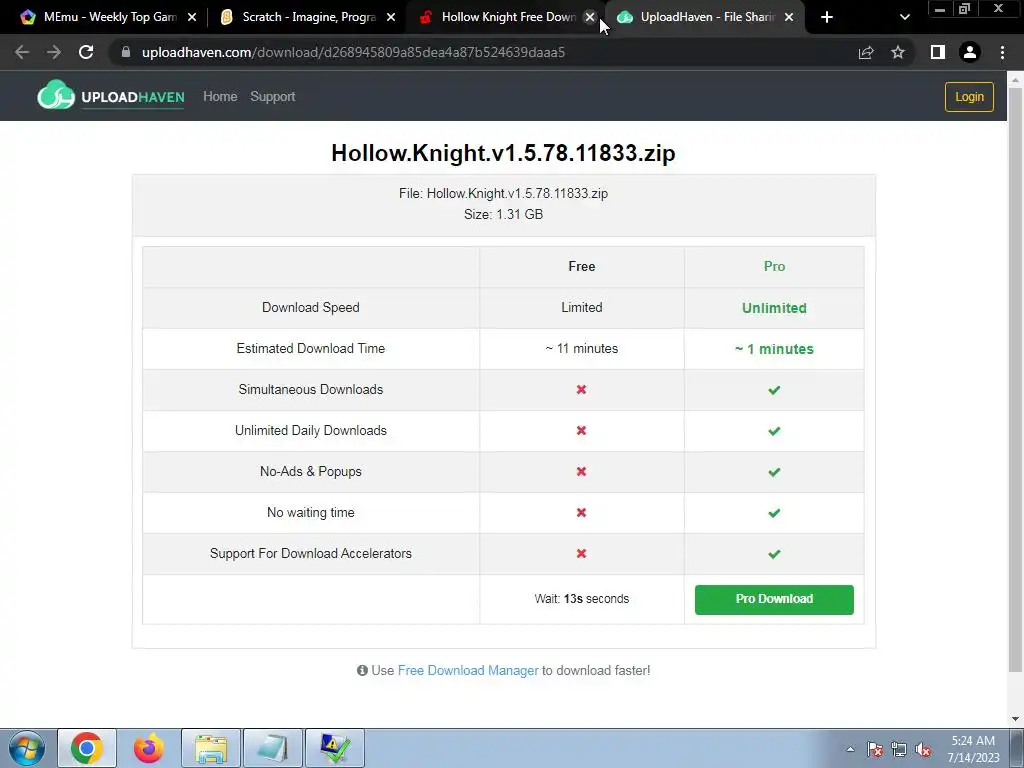Open Chrome from the taskbar
This screenshot has width=1024, height=768.
coord(87,748)
